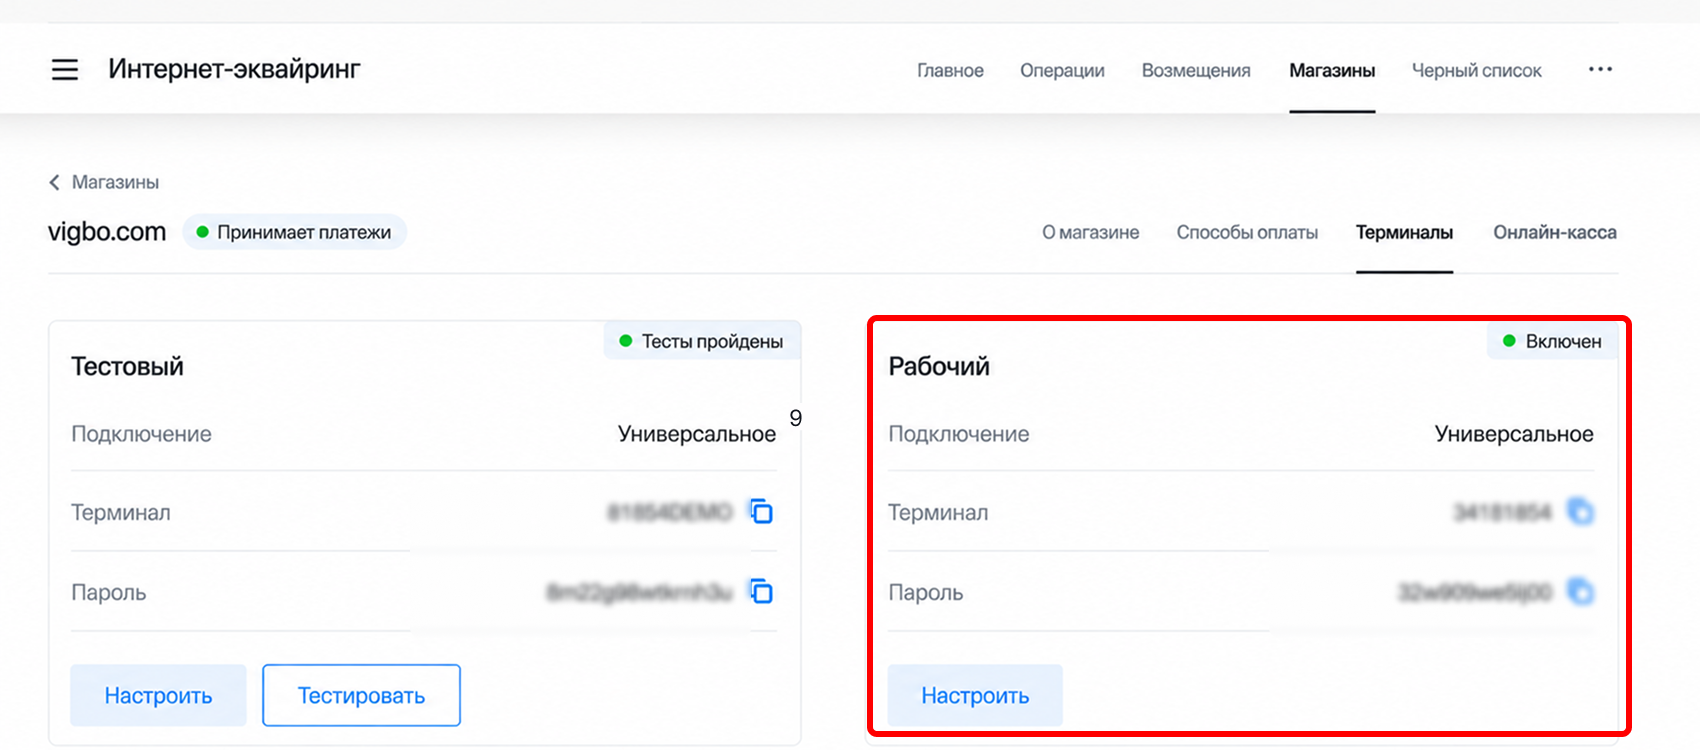Click the Подключение label in Рабочий card
Screen dimensions: 1700x750
click(959, 434)
